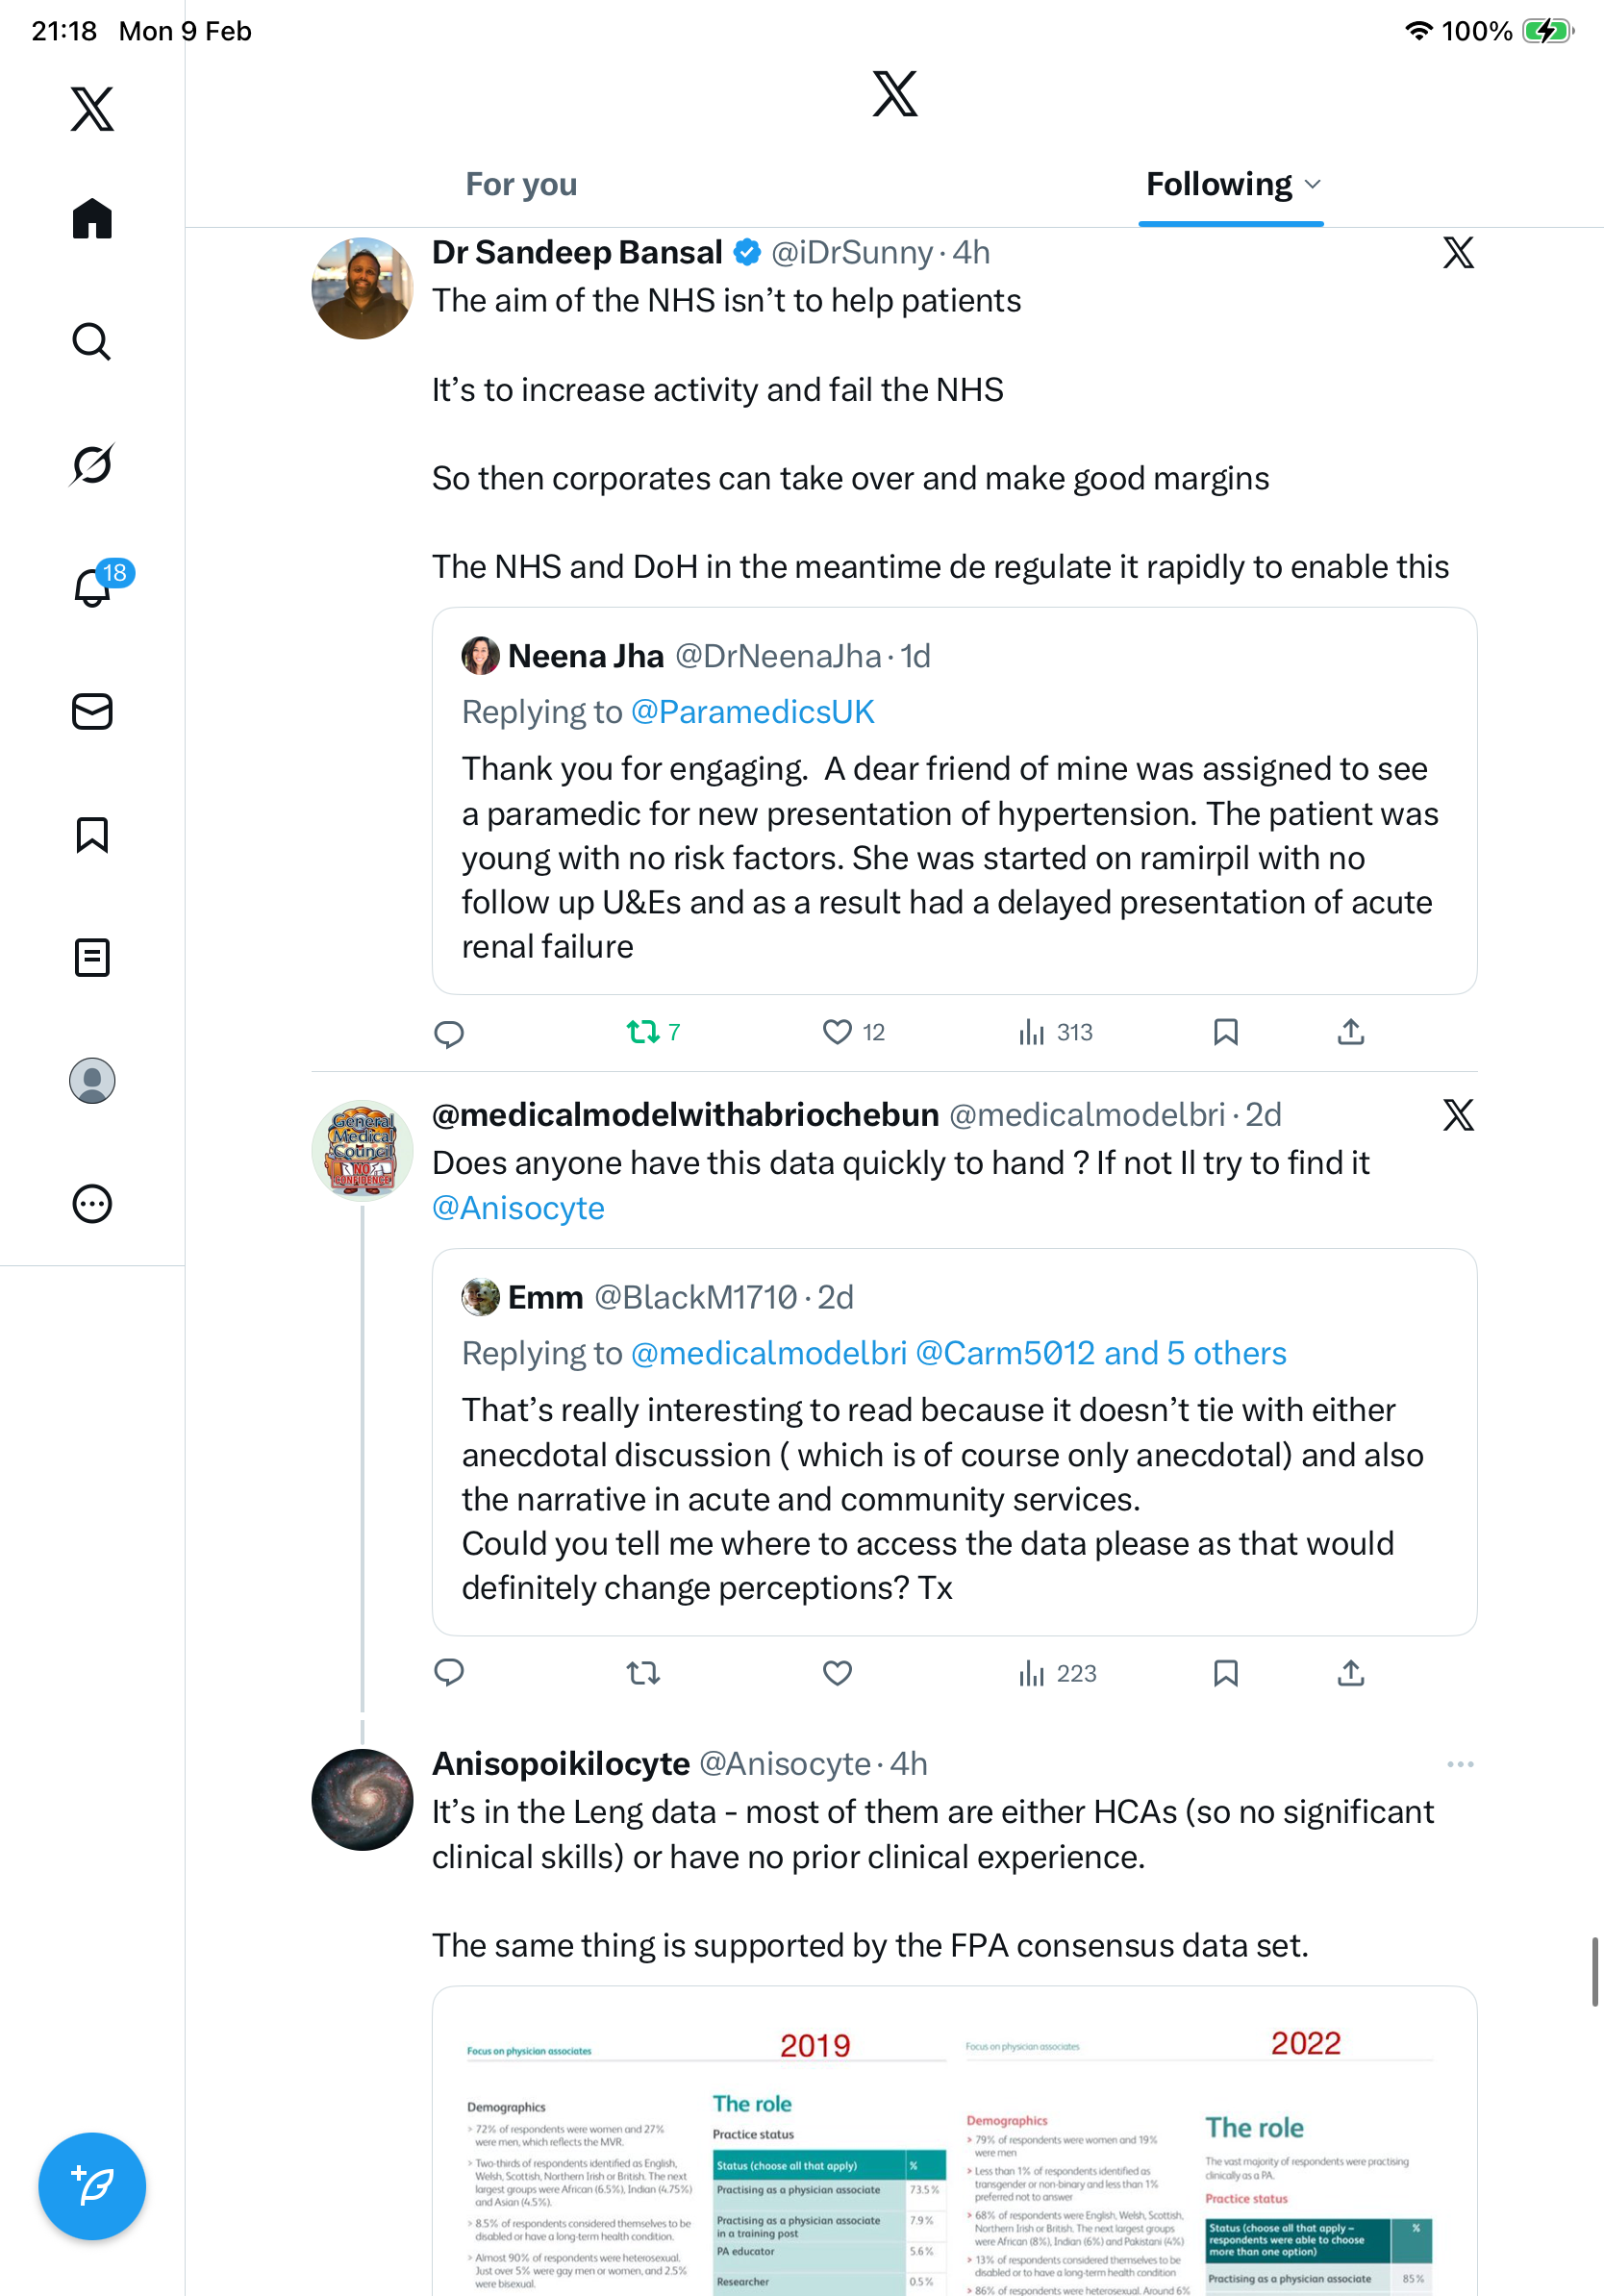This screenshot has height=2296, width=1604.
Task: Open Notifications bell with 18 badge
Action: click(x=93, y=588)
